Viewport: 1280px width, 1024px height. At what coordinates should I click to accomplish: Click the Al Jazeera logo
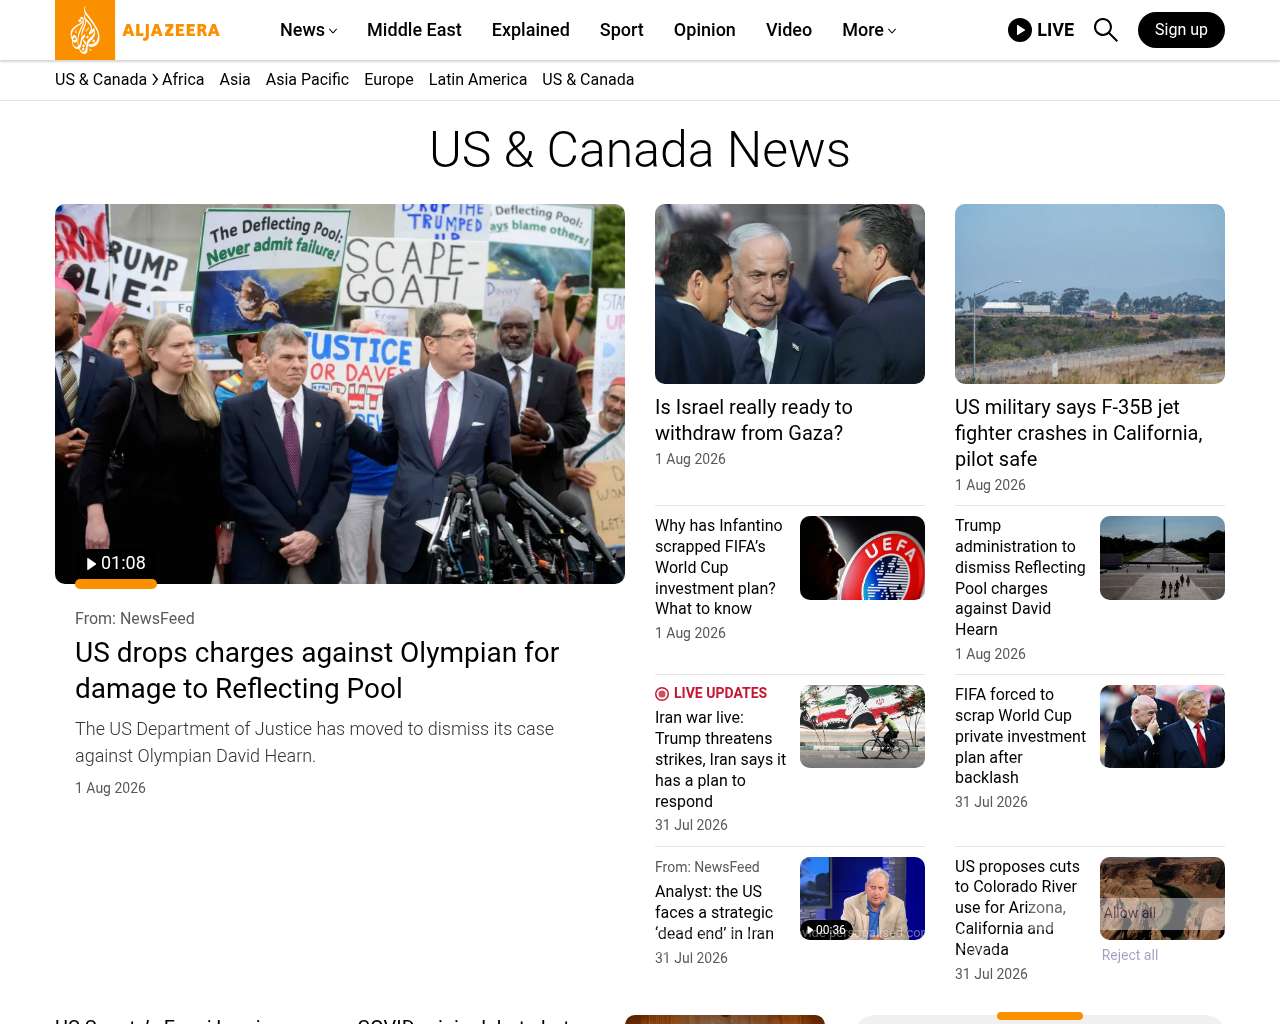click(x=138, y=30)
